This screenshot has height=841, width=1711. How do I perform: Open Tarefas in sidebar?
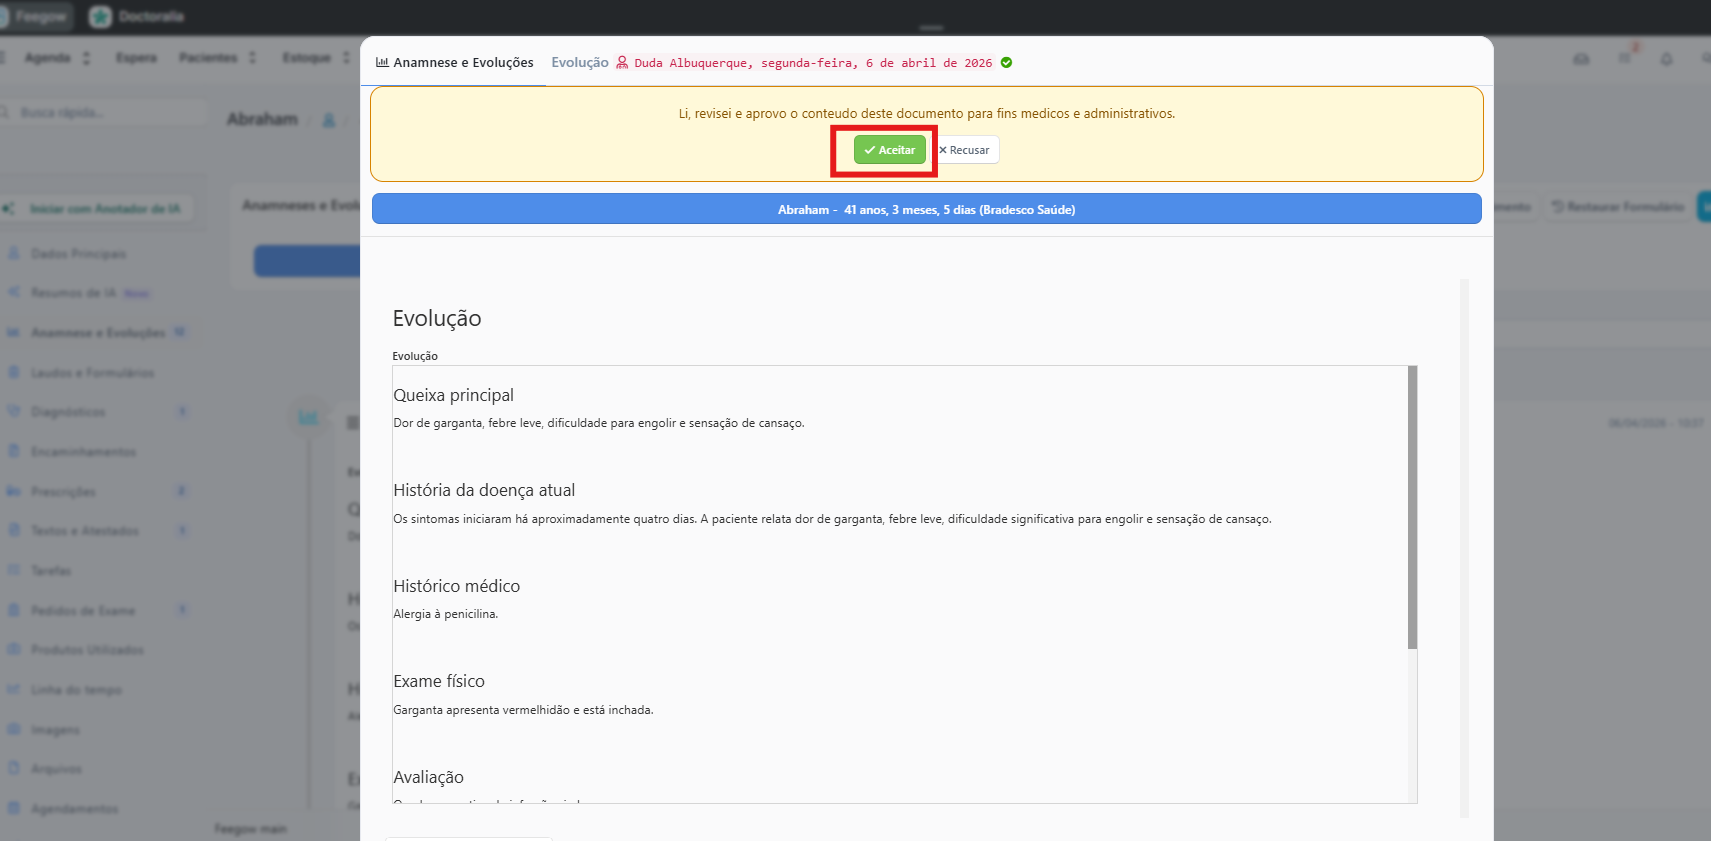51,571
